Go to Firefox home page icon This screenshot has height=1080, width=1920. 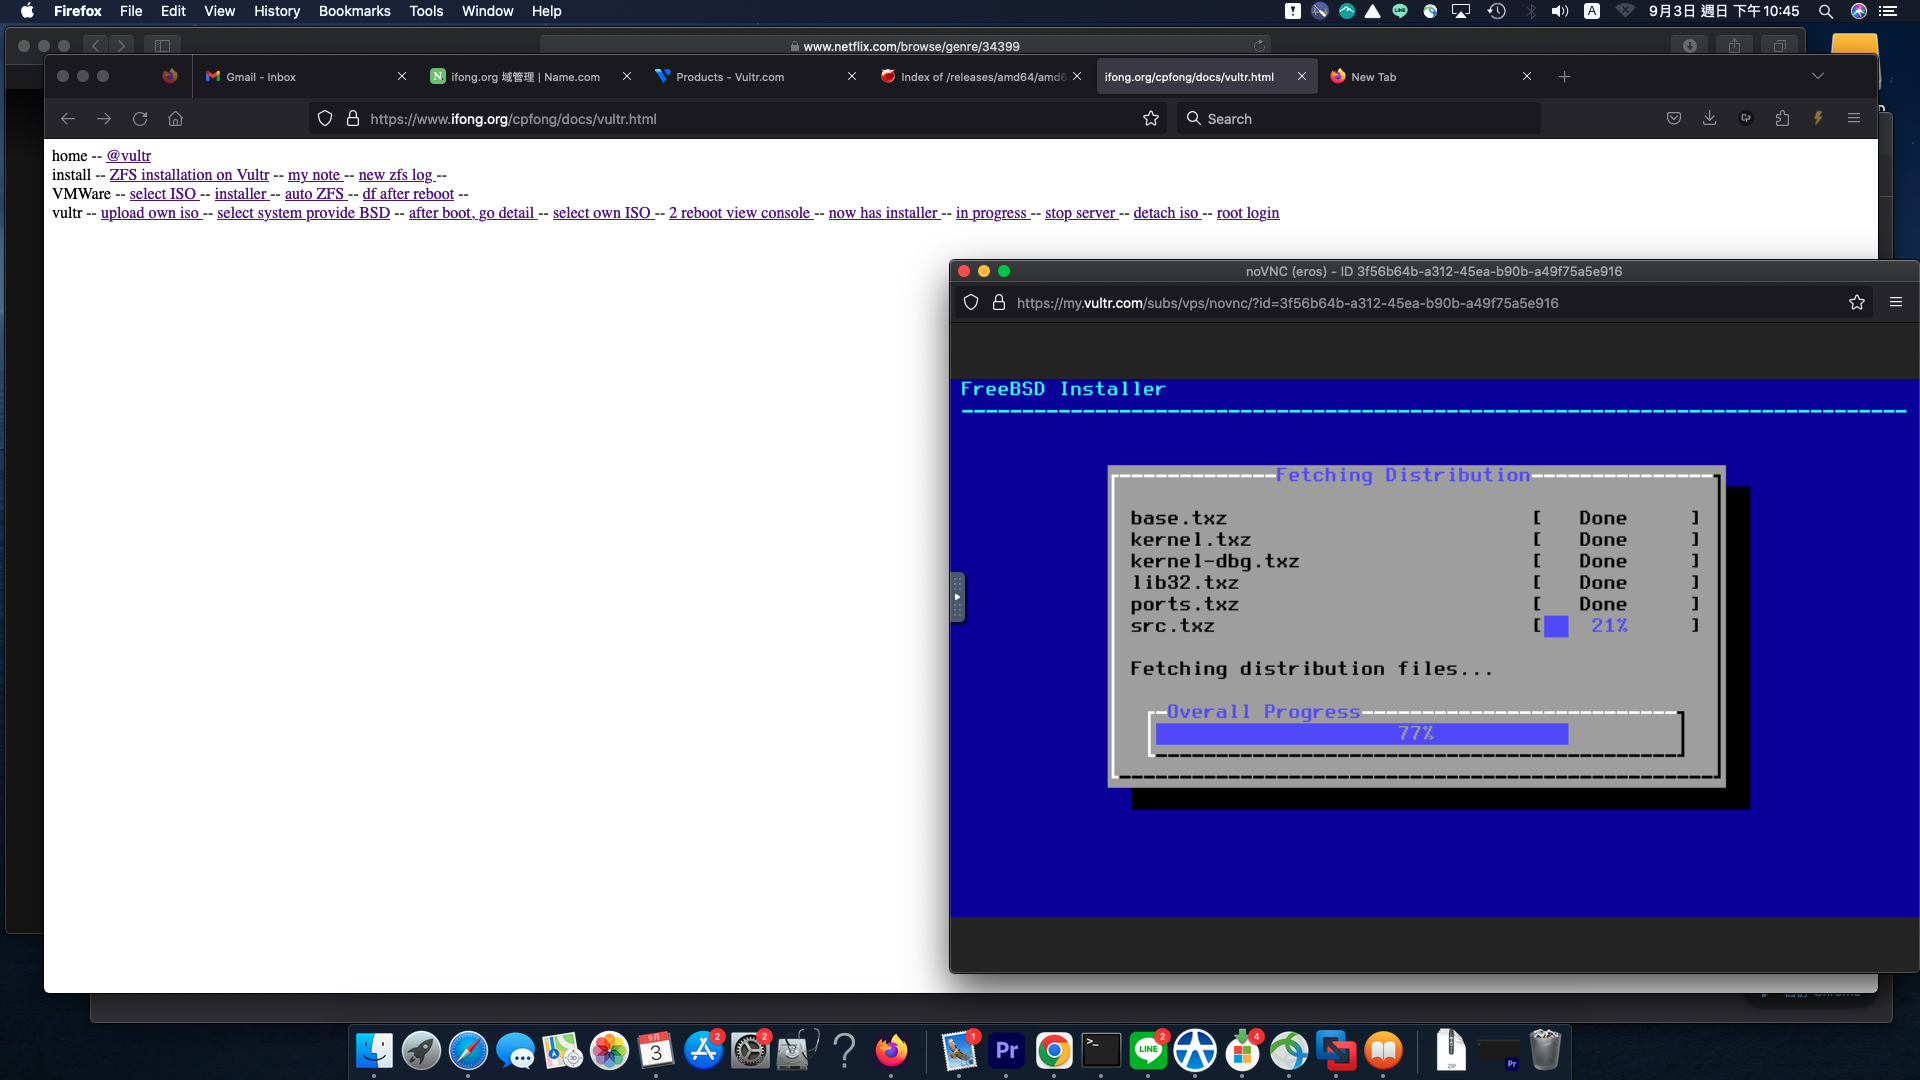pos(176,119)
